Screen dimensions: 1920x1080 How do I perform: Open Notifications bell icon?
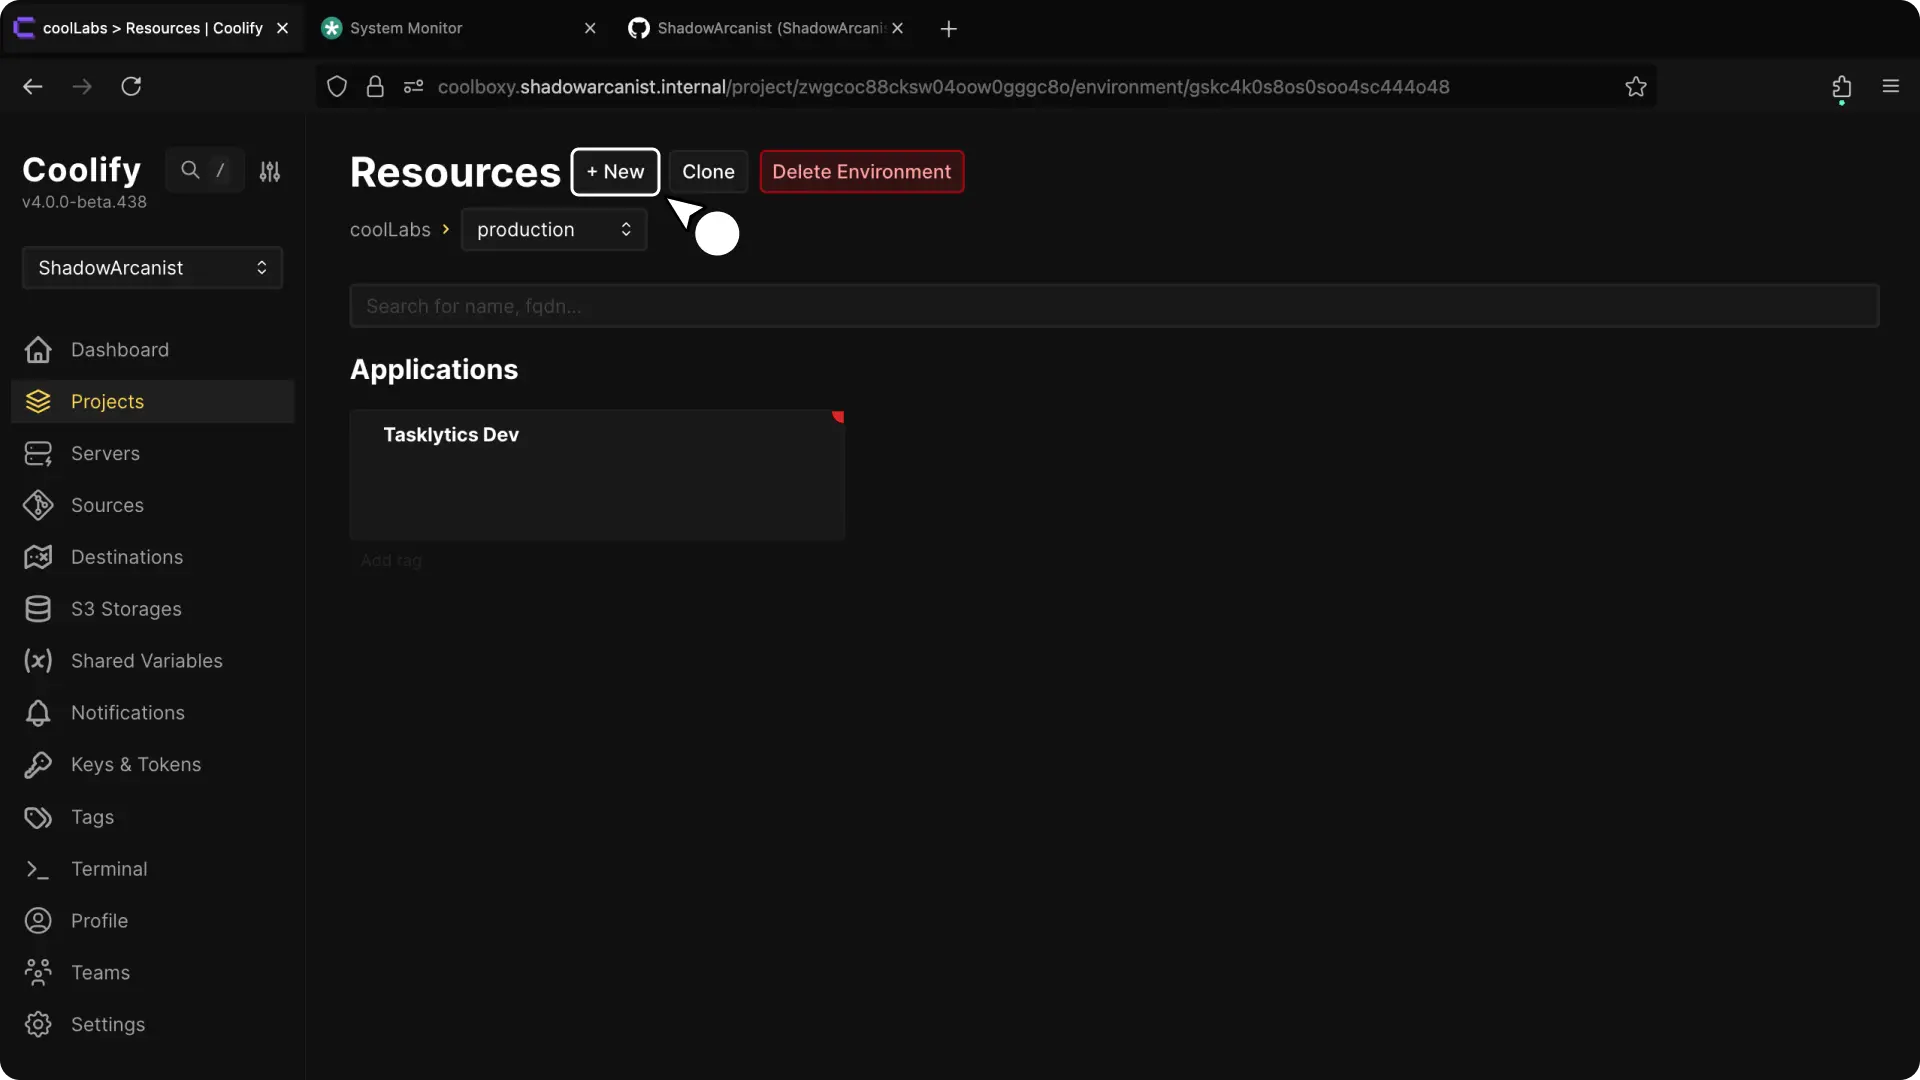(x=38, y=713)
